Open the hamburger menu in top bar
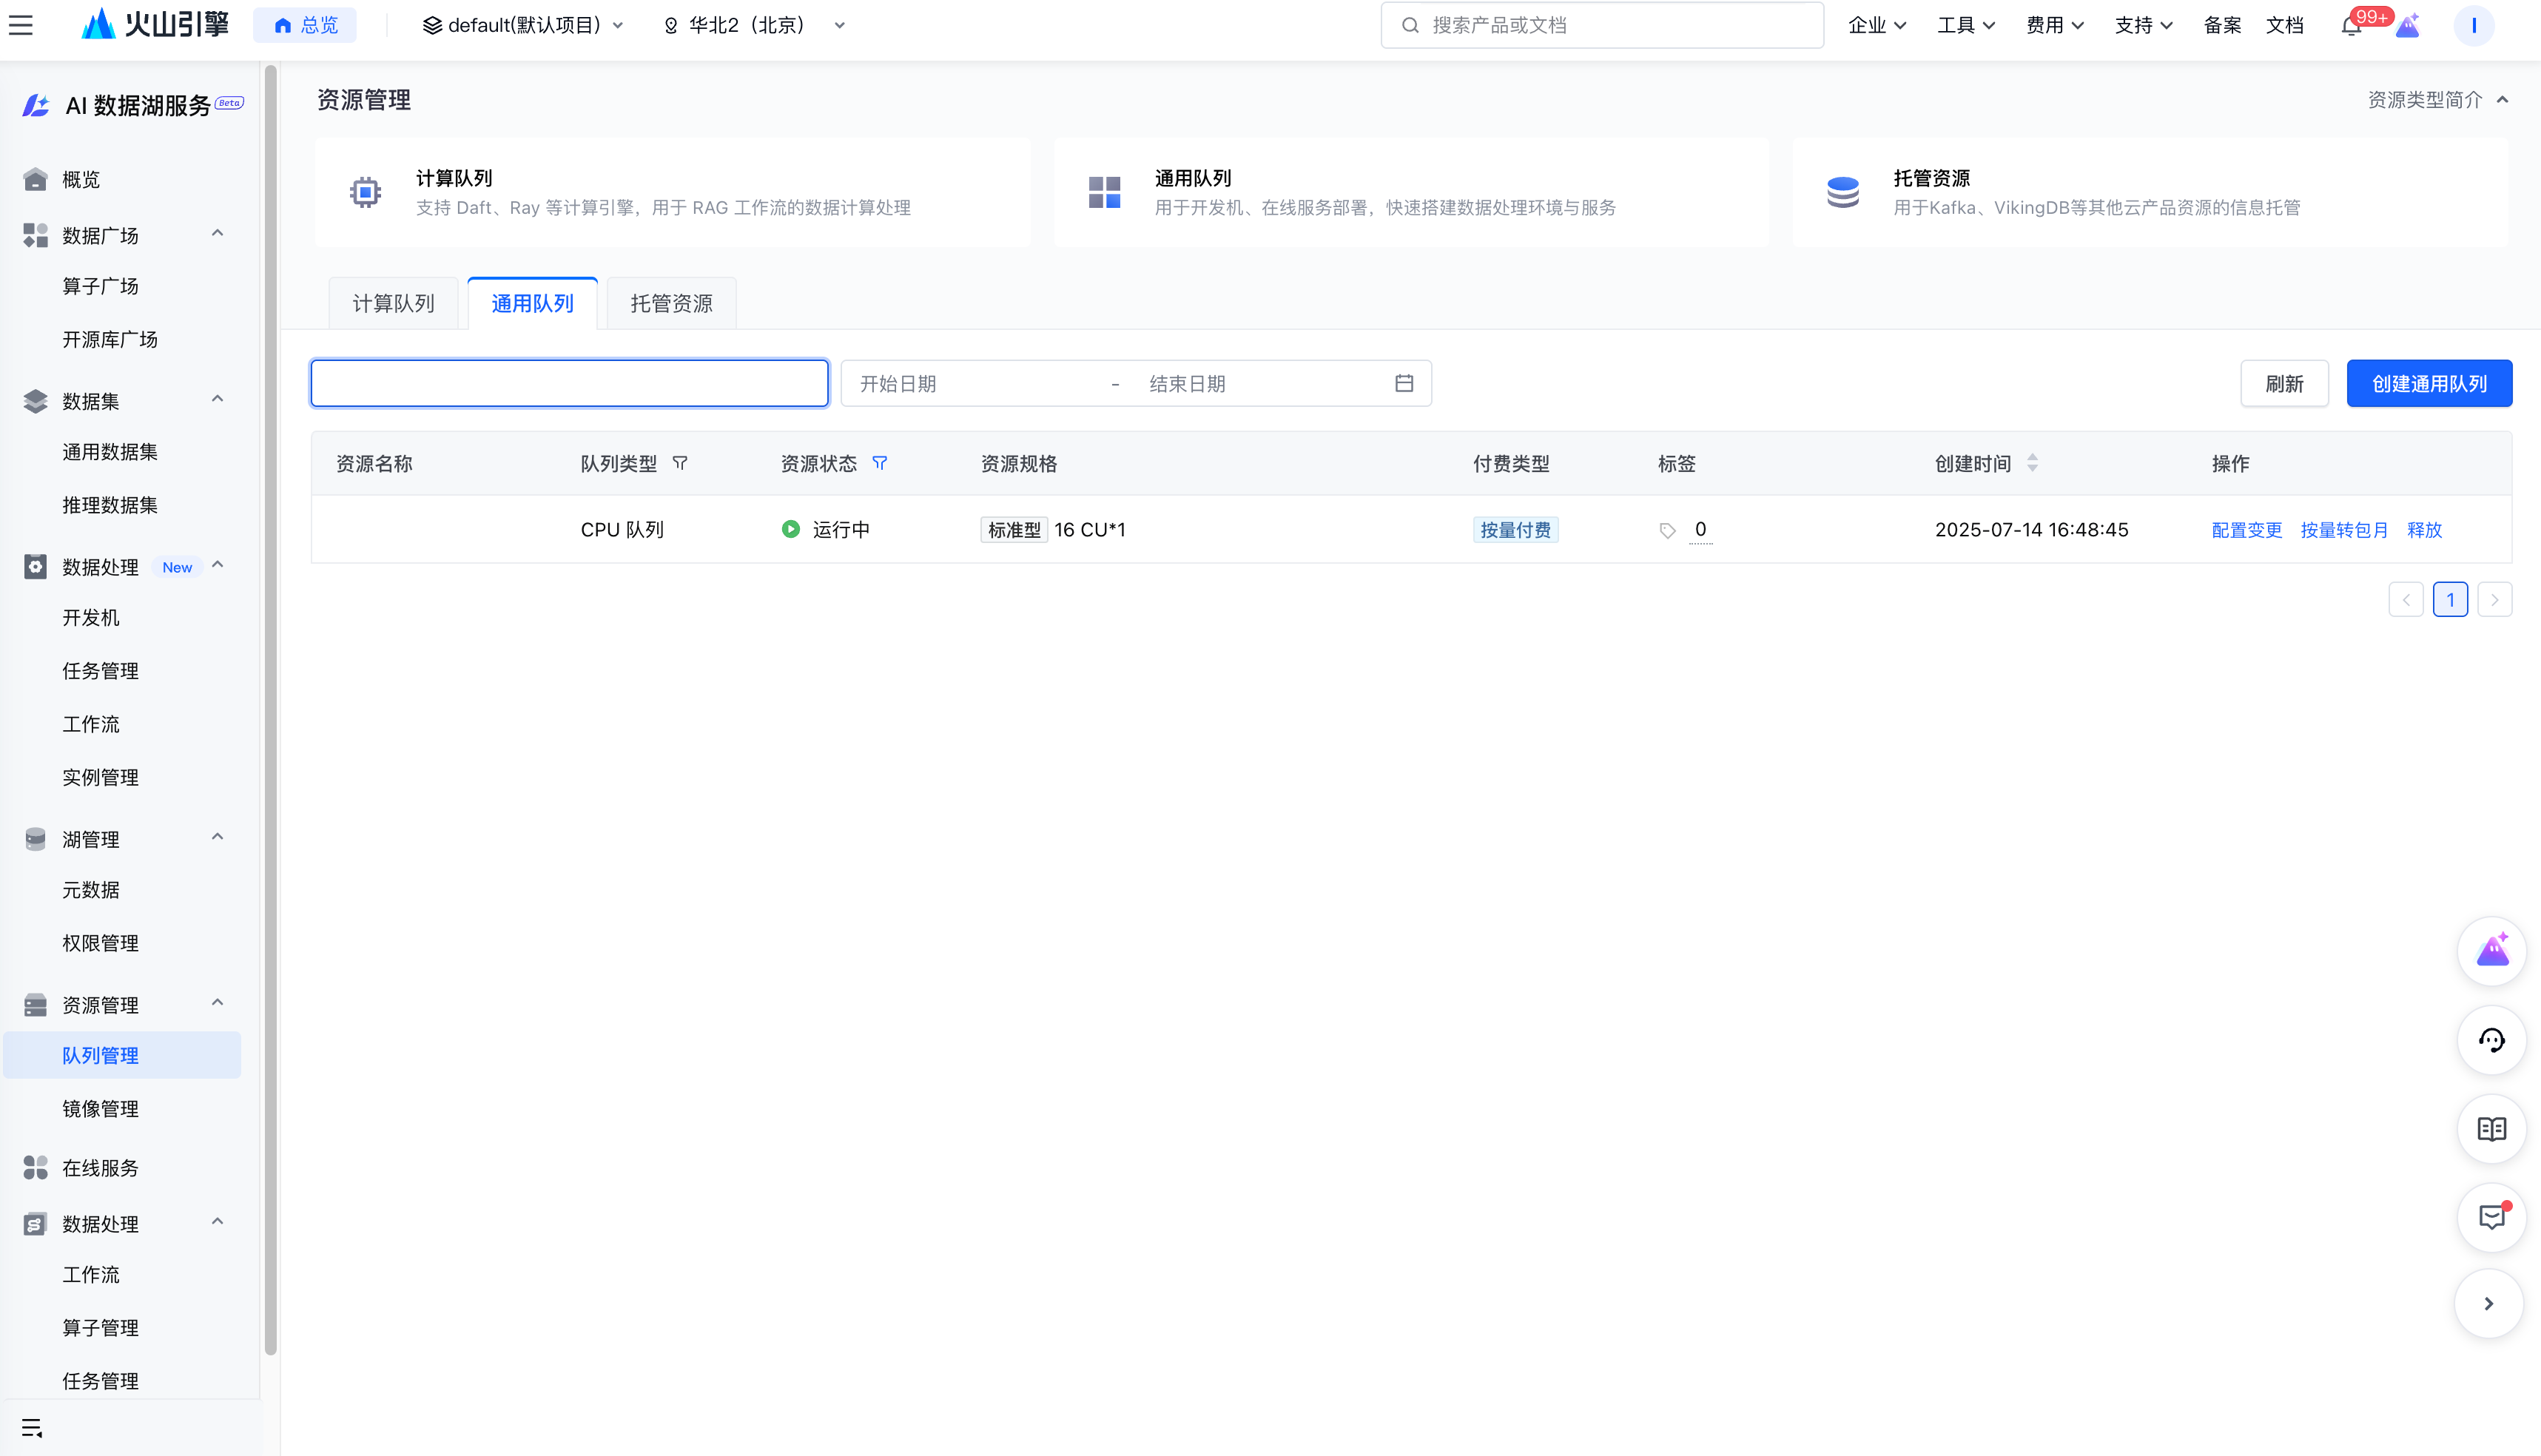 pos(21,25)
